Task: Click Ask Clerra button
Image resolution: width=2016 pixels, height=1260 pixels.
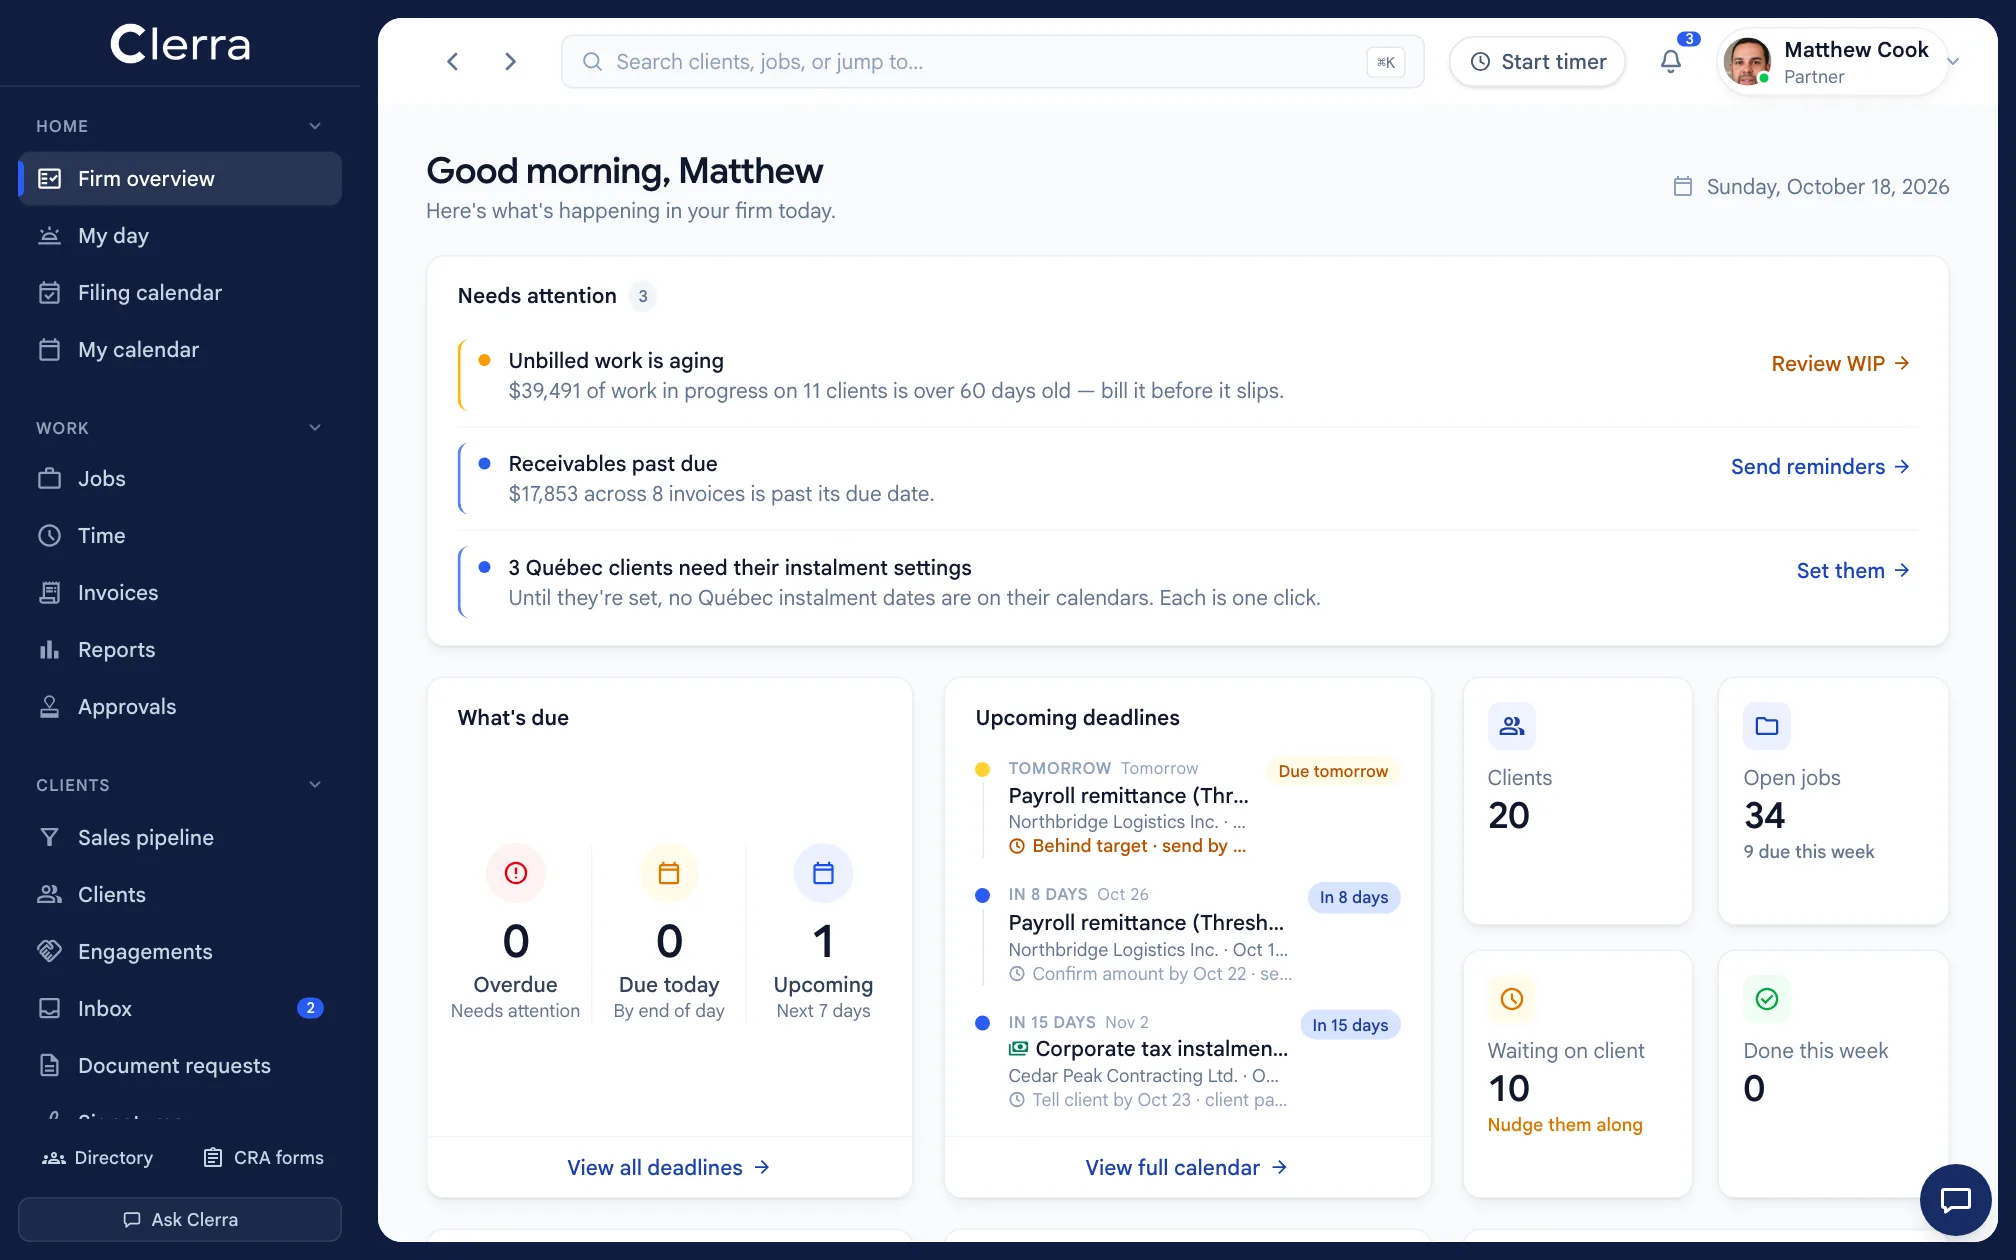Action: click(180, 1220)
